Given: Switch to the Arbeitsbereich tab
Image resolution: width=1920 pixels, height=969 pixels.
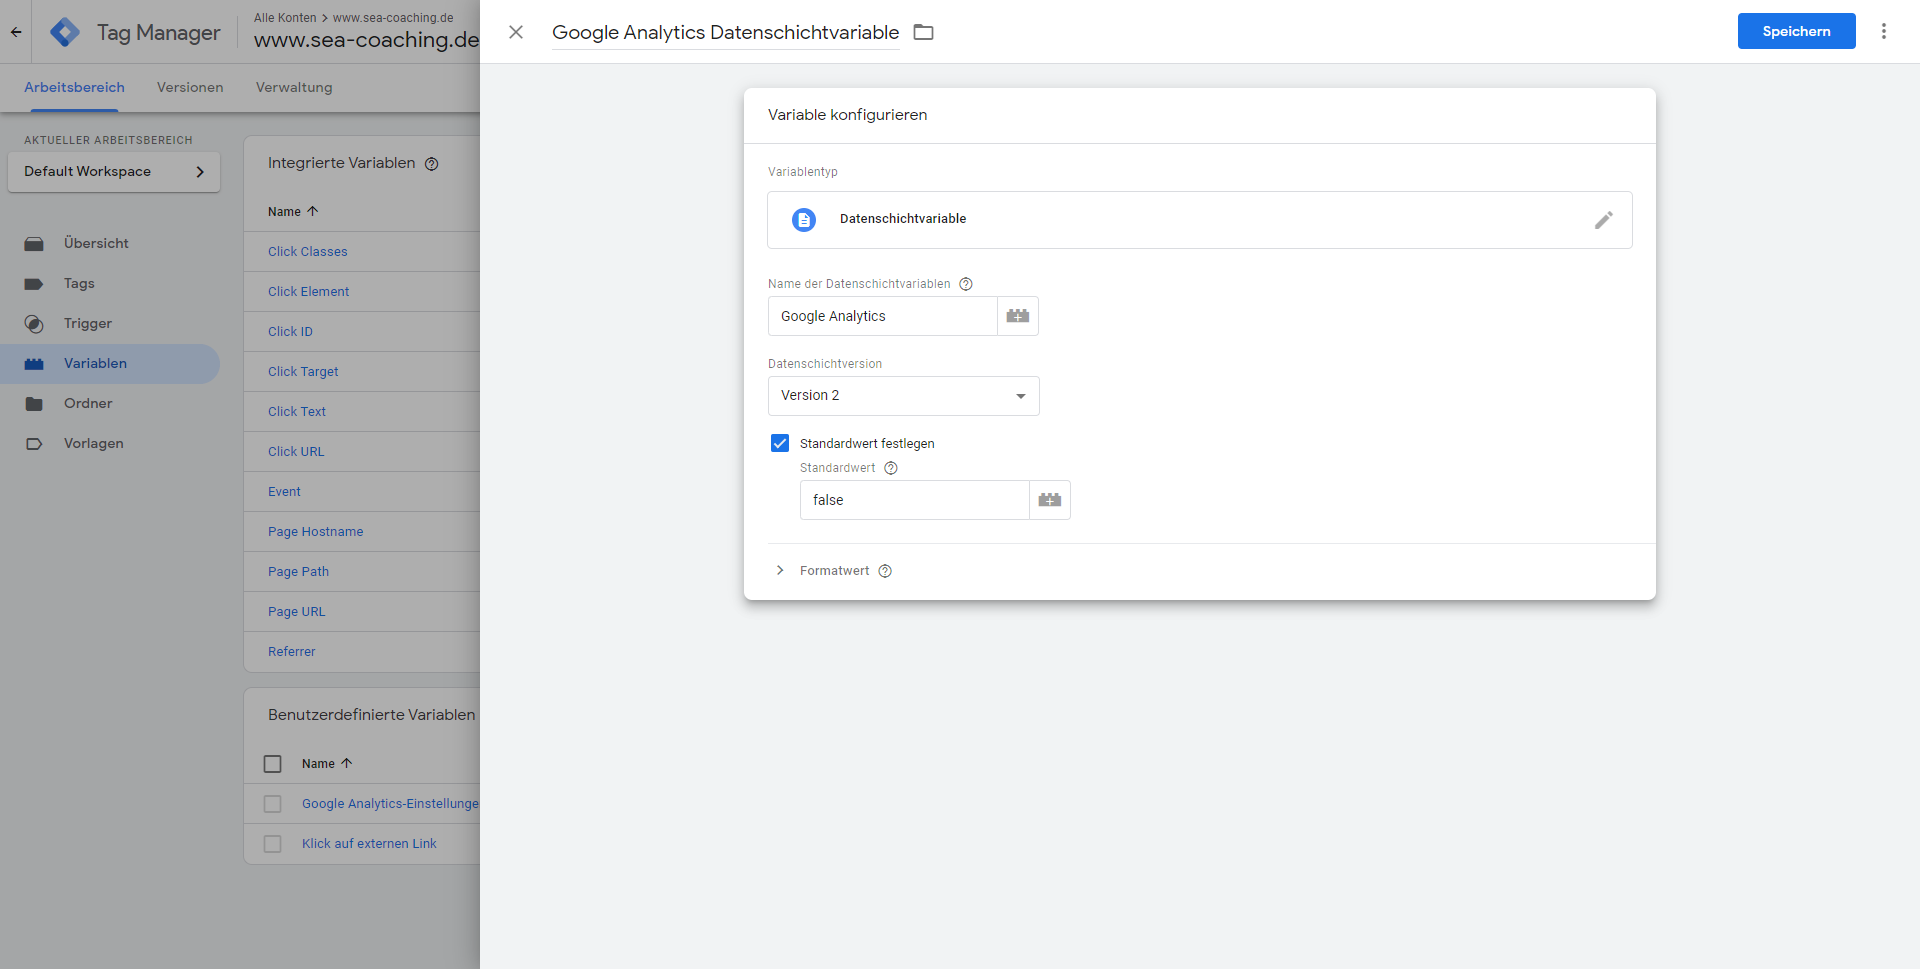Looking at the screenshot, I should click(74, 88).
